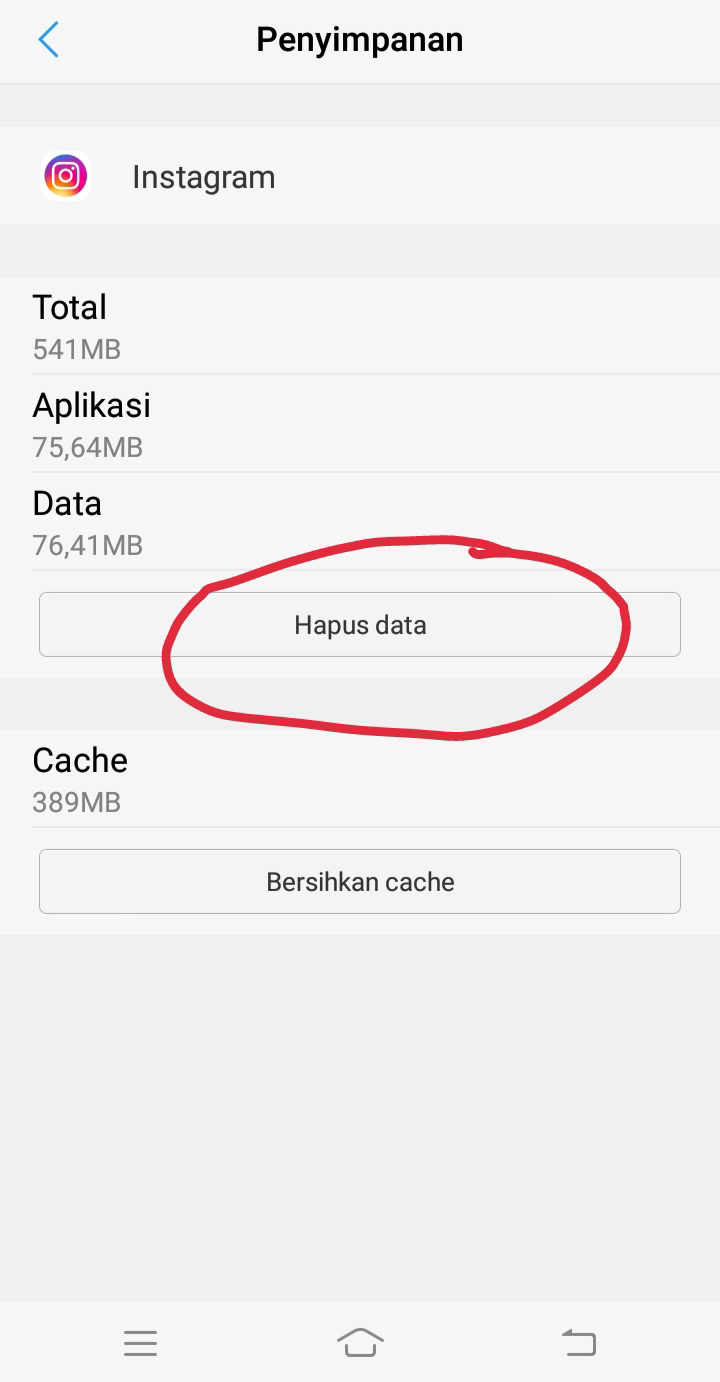Click the 75,64MB application size value

[88, 447]
